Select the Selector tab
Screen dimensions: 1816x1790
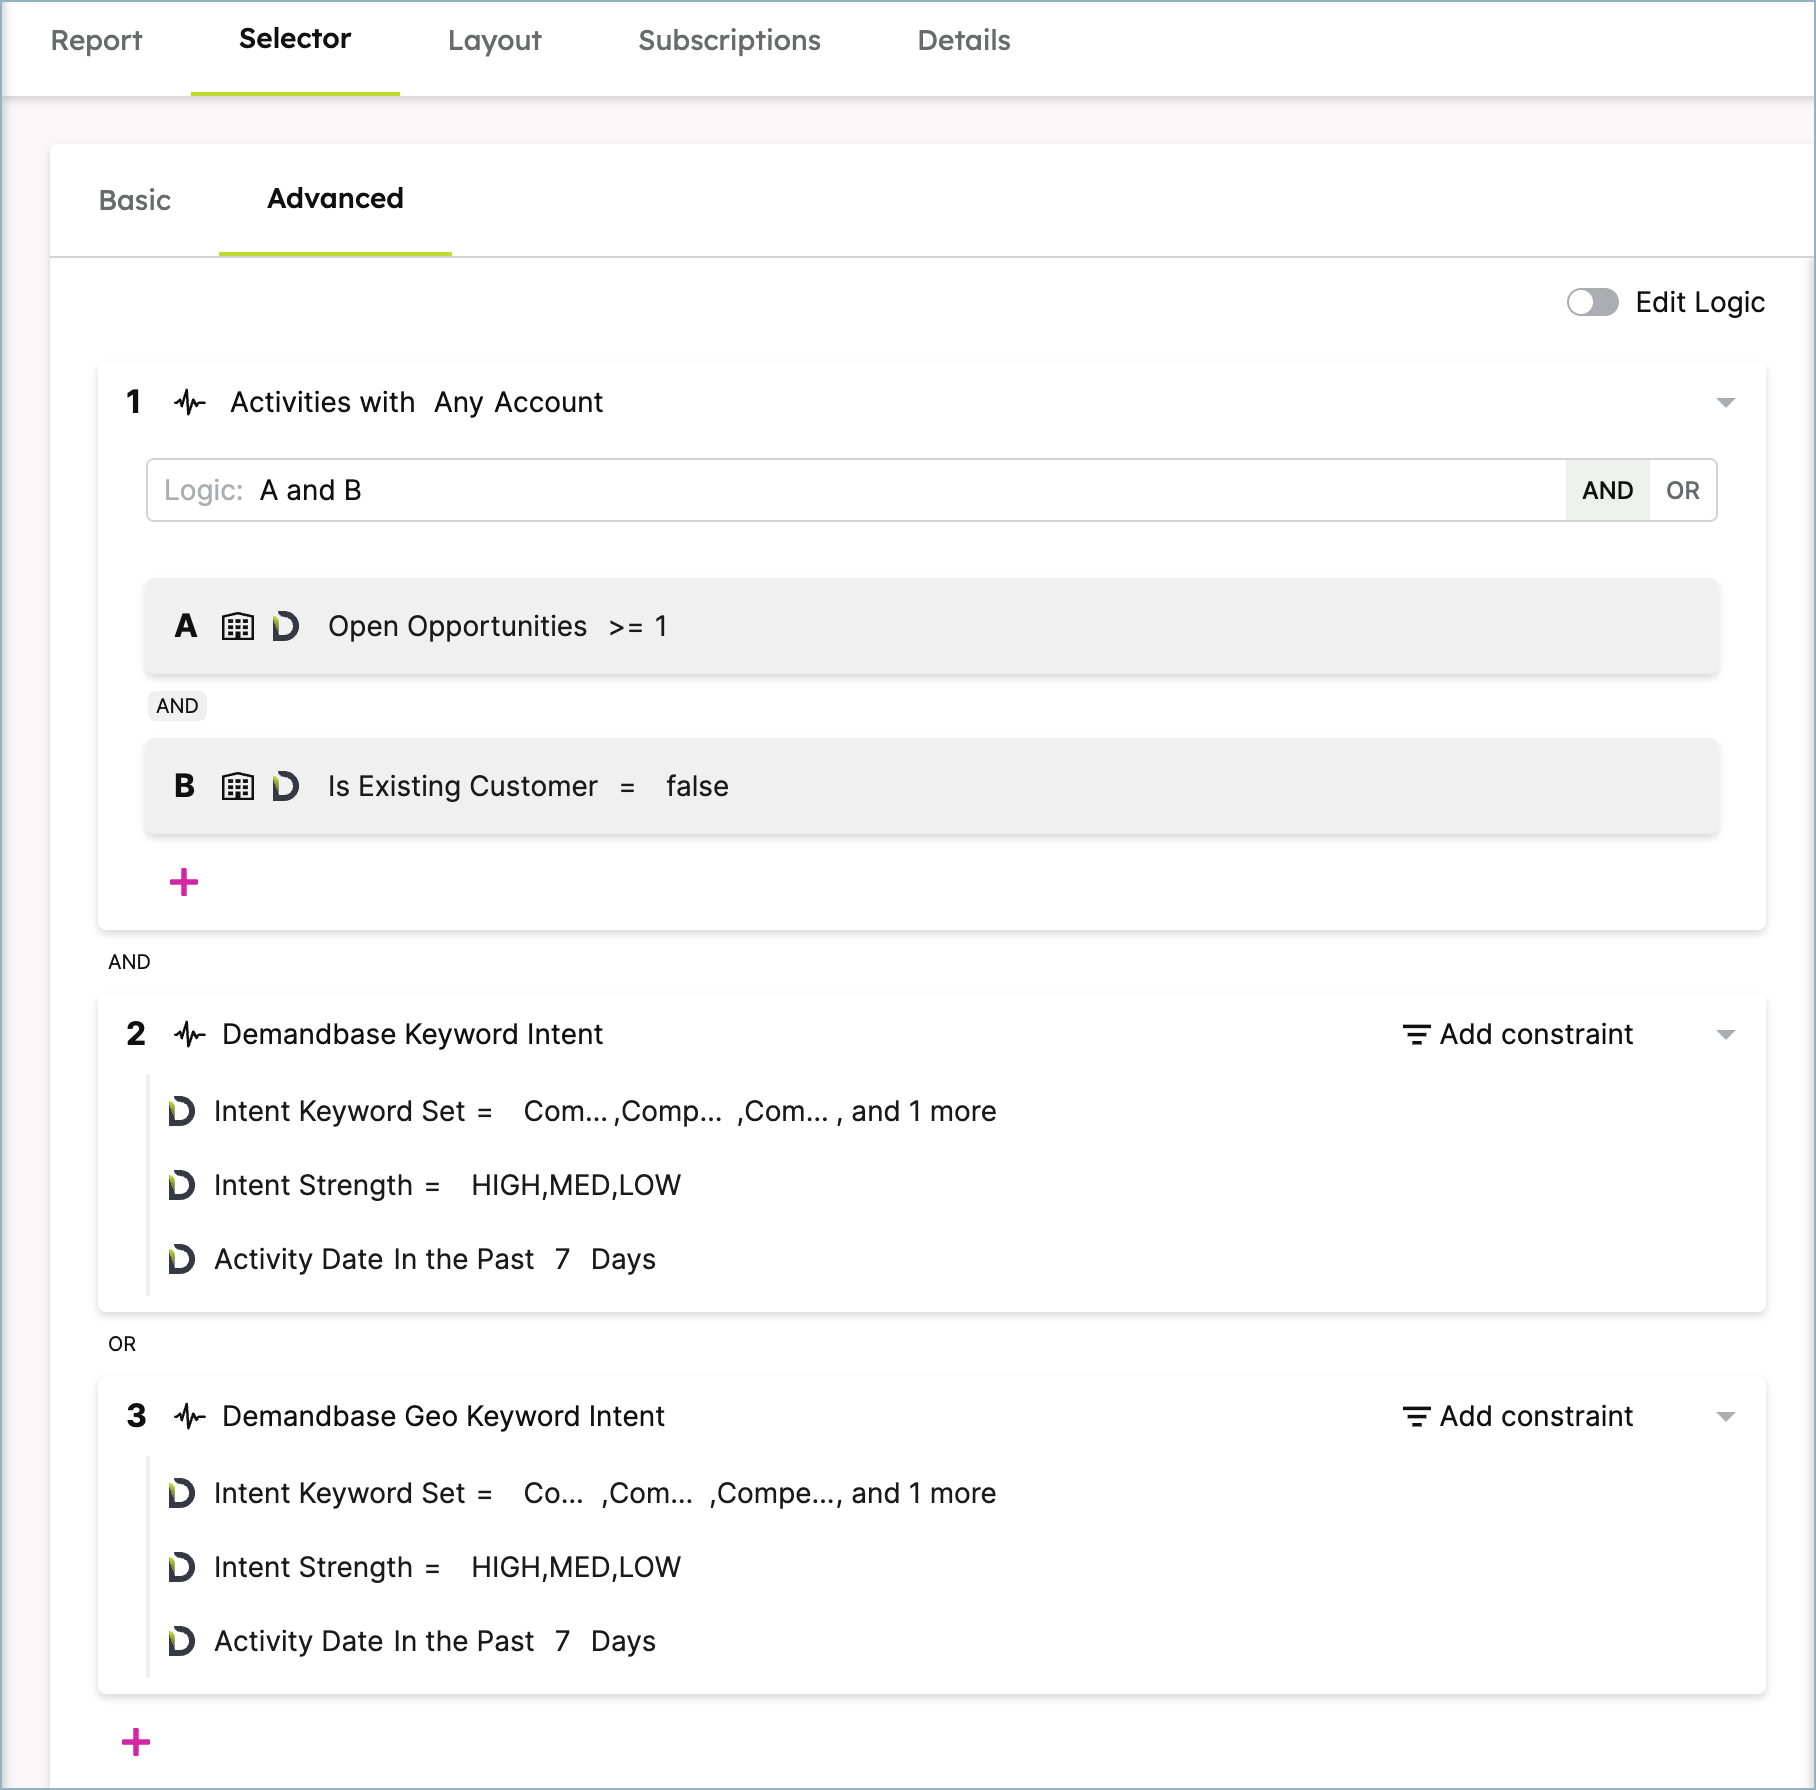tap(295, 39)
